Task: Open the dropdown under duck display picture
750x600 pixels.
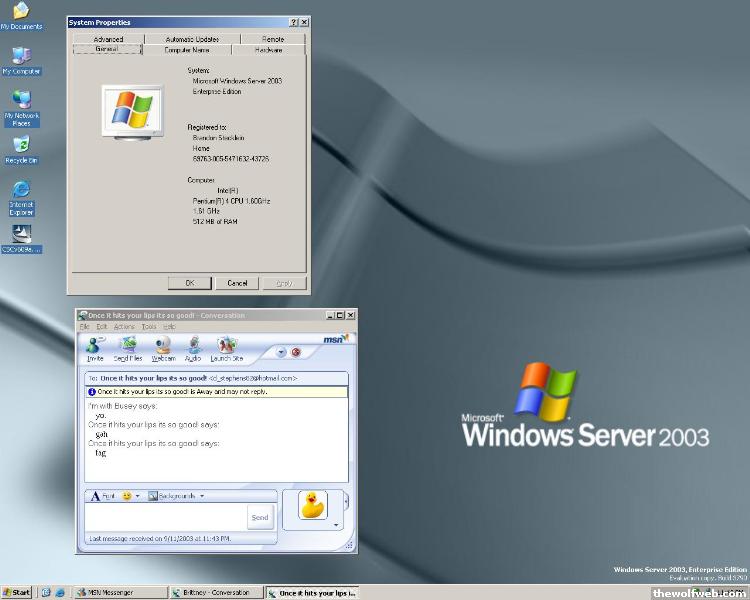Action: click(336, 524)
